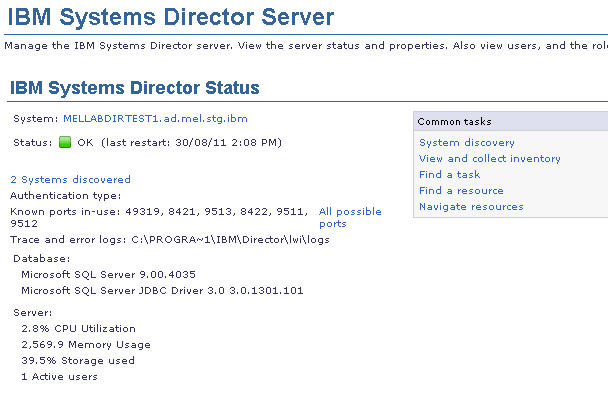Launch System discovery from Common tasks

[467, 143]
